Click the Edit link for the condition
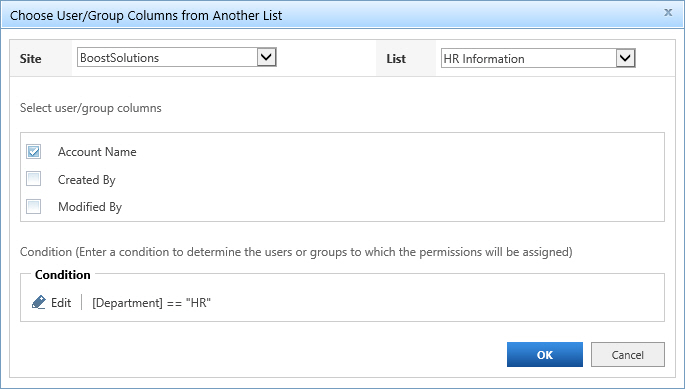The width and height of the screenshot is (685, 389). click(61, 302)
